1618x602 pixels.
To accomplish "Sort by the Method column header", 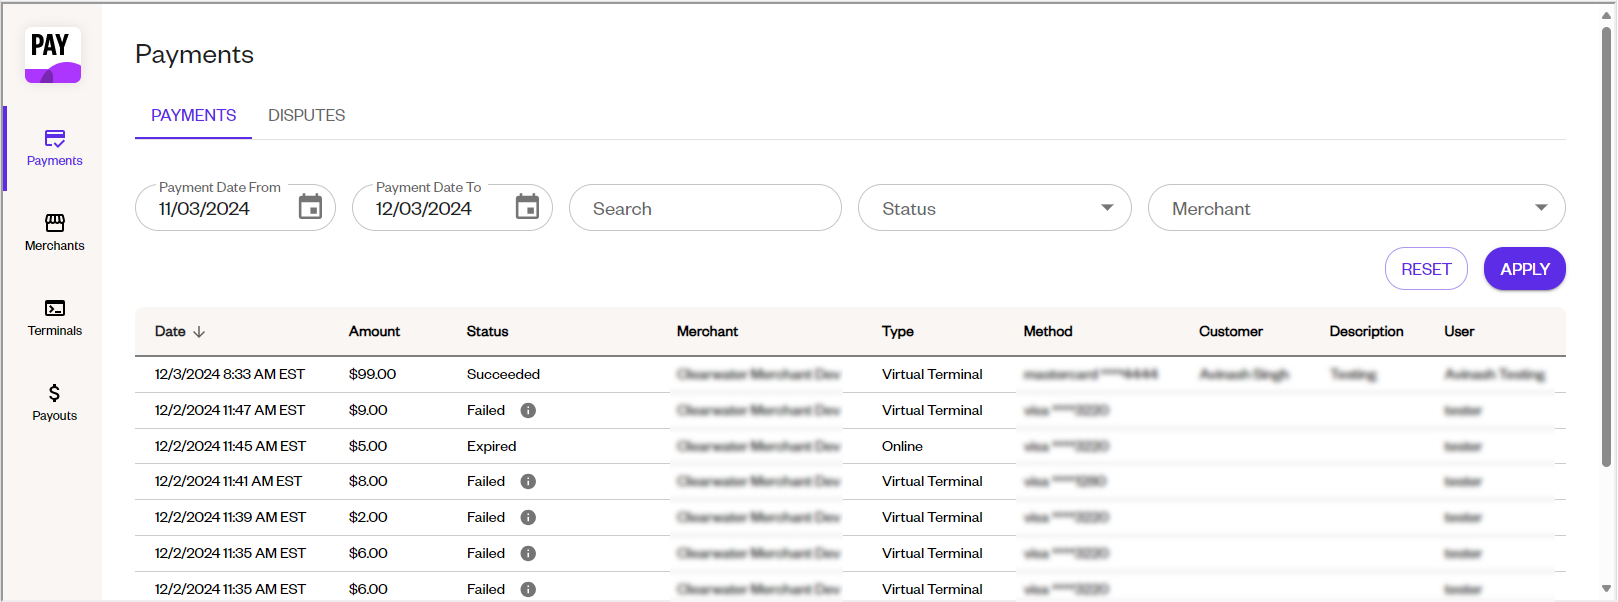I will pos(1048,332).
